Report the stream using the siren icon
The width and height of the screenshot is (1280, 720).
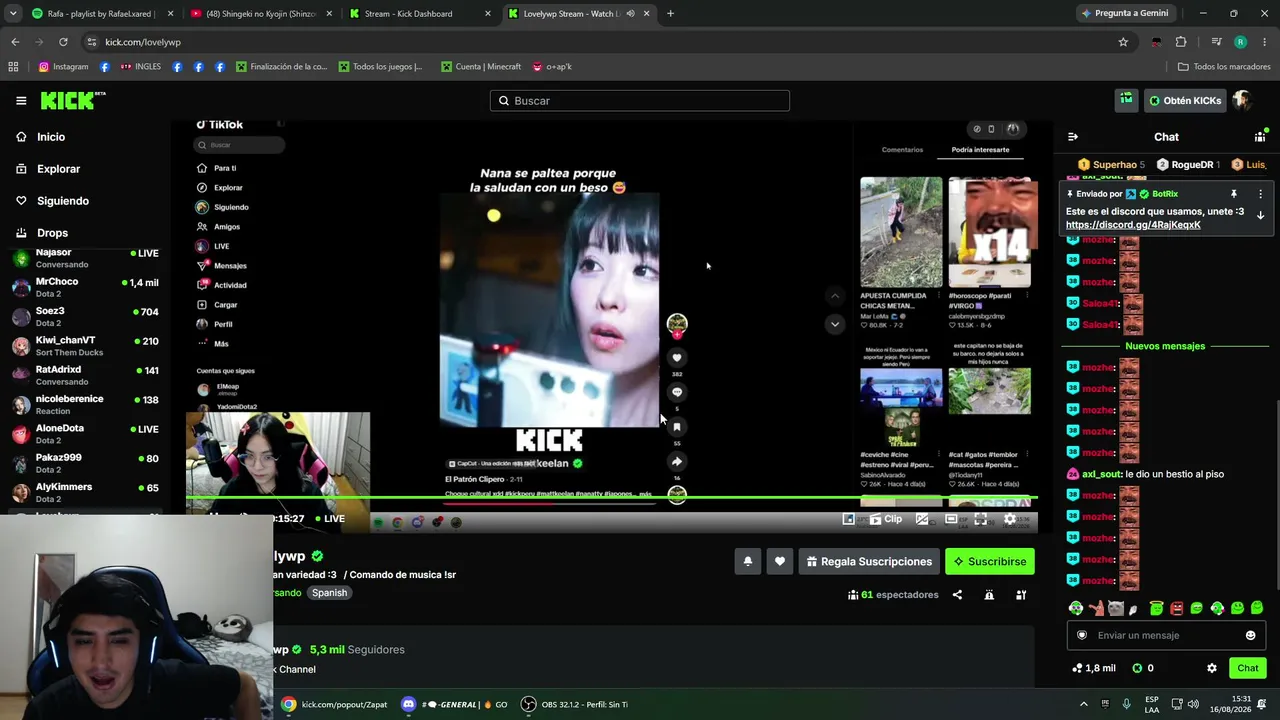[989, 595]
